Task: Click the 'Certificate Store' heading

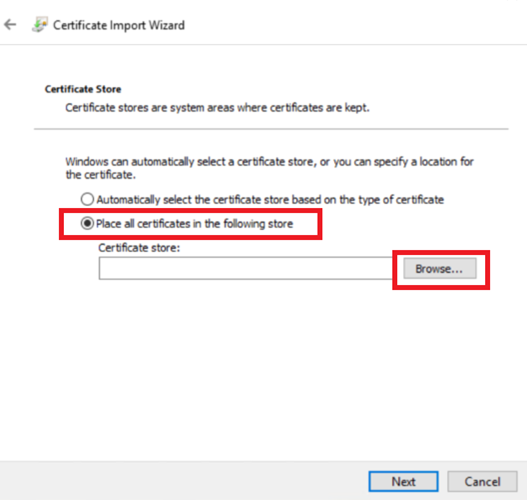Action: 83,89
